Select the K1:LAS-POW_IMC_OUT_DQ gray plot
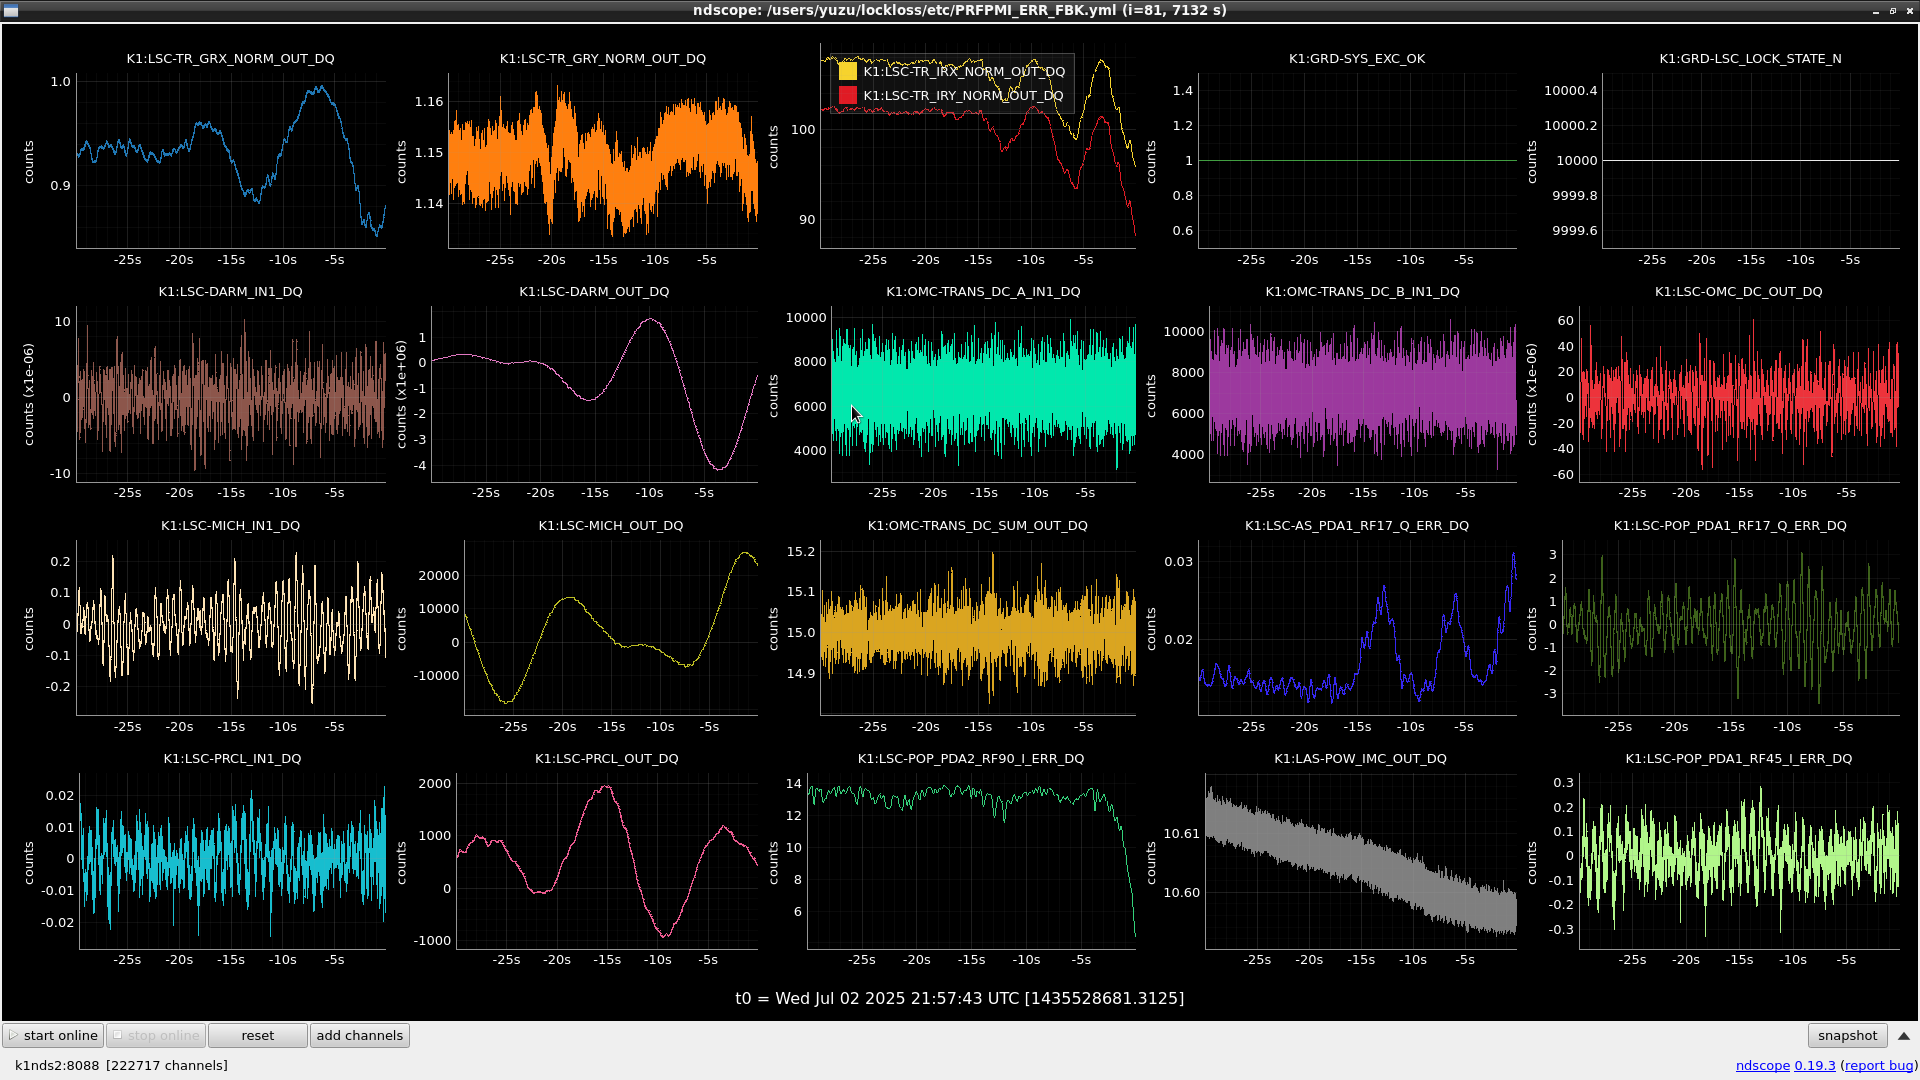 point(1360,860)
